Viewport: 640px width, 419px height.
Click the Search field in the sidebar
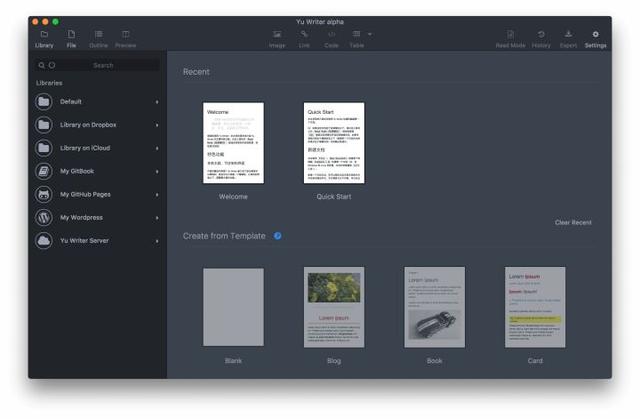pyautogui.click(x=98, y=65)
